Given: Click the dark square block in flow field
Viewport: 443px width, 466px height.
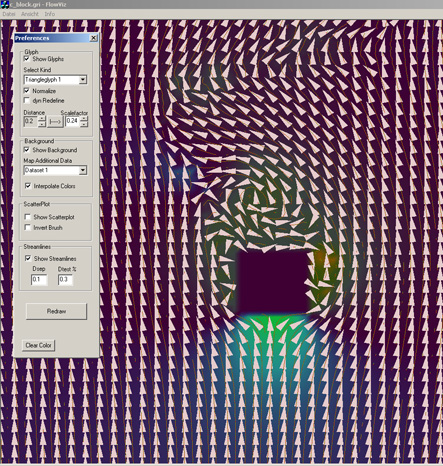Looking at the screenshot, I should pyautogui.click(x=274, y=283).
